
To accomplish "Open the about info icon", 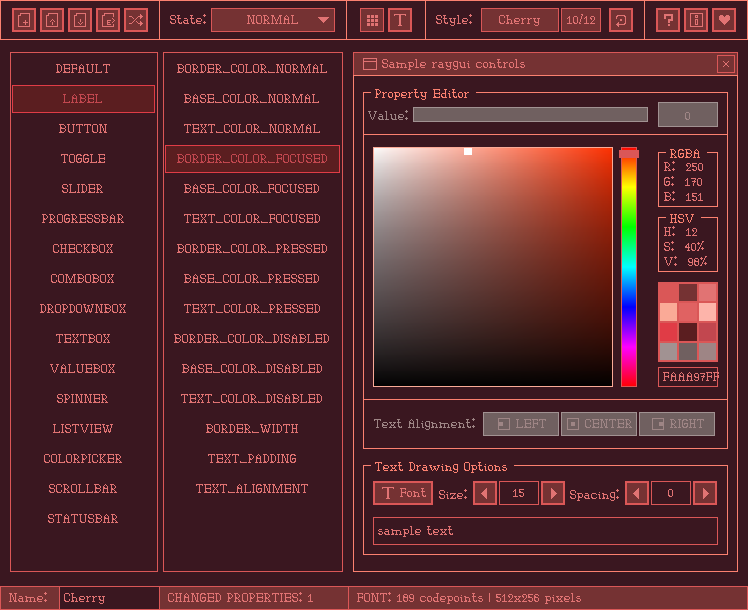I will coord(697,20).
